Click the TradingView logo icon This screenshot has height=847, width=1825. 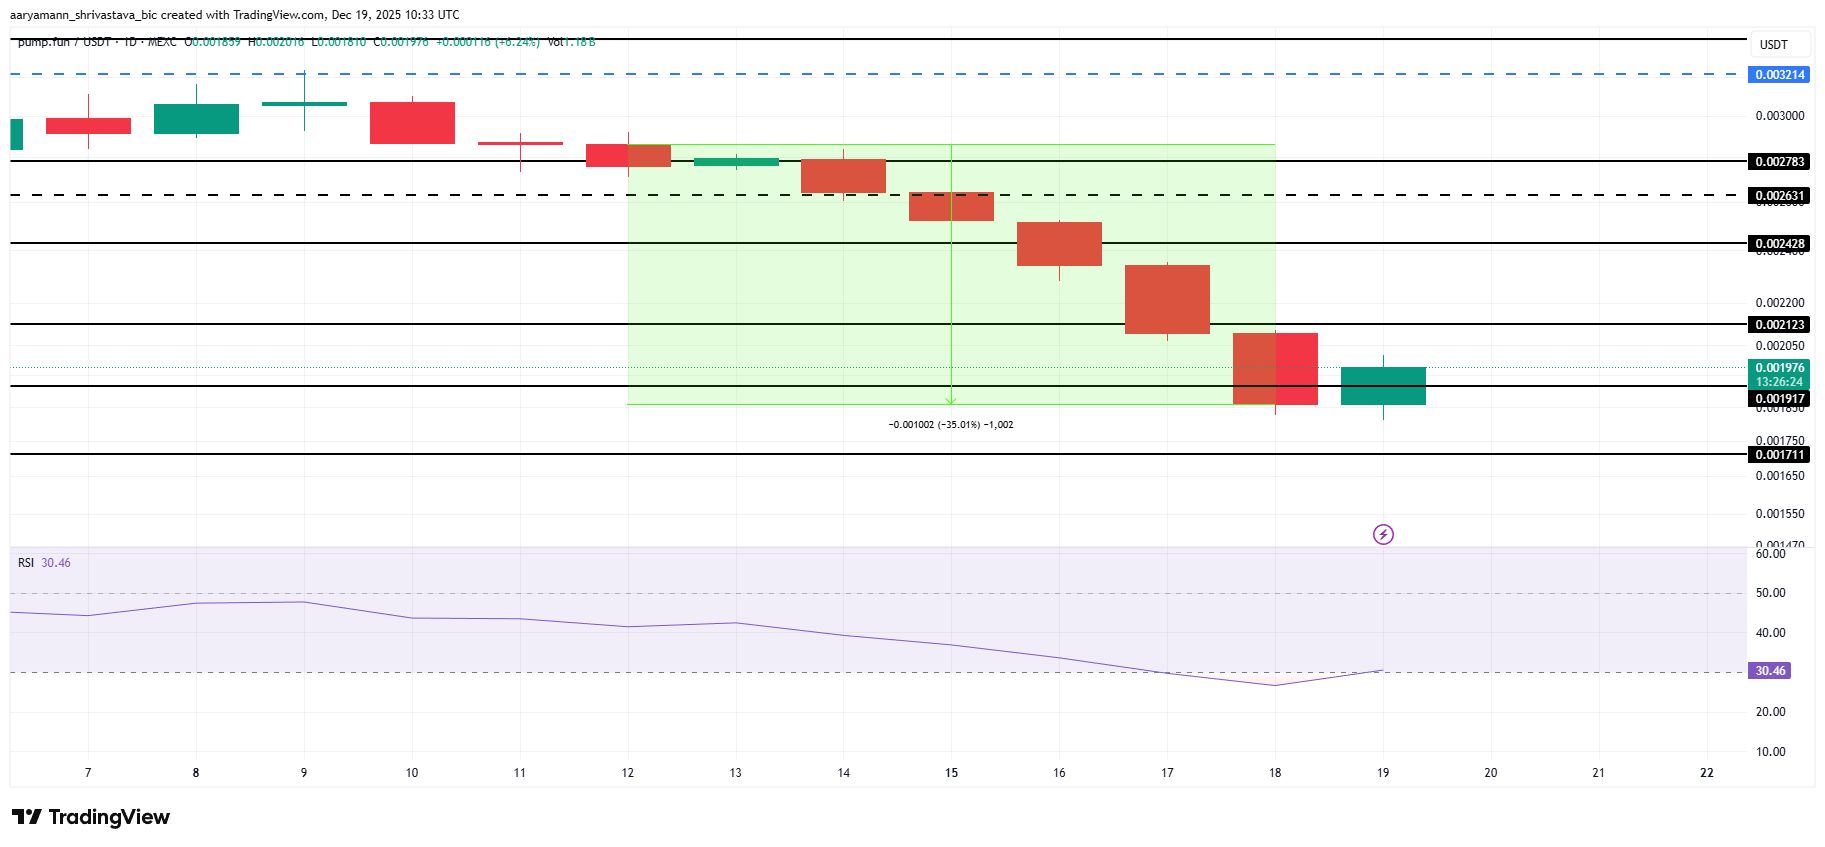click(x=27, y=817)
